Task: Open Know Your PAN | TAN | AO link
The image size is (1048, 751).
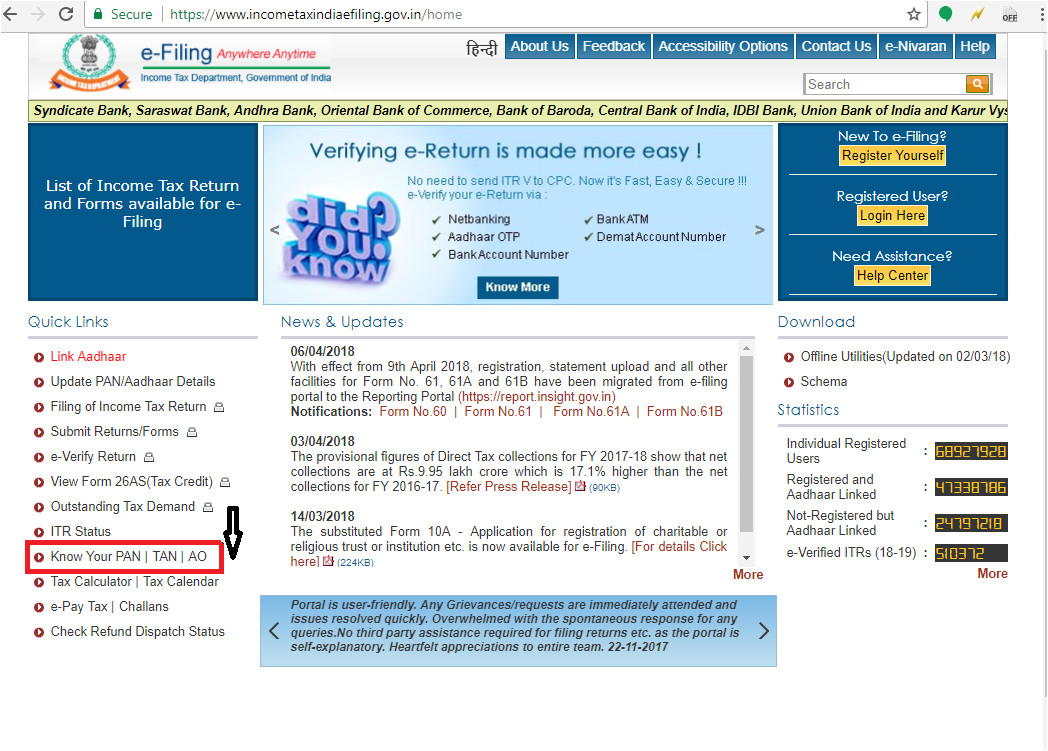Action: 129,557
